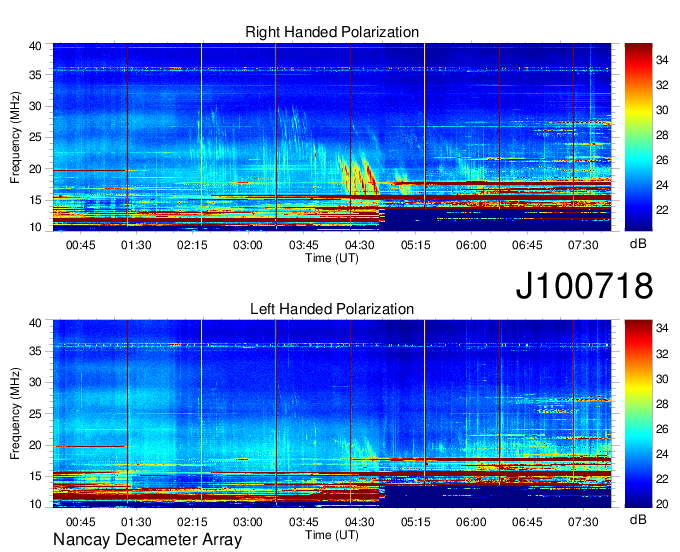Click the 02:15 time tick on Right Handed plot
This screenshot has height=552, width=680.
192,245
